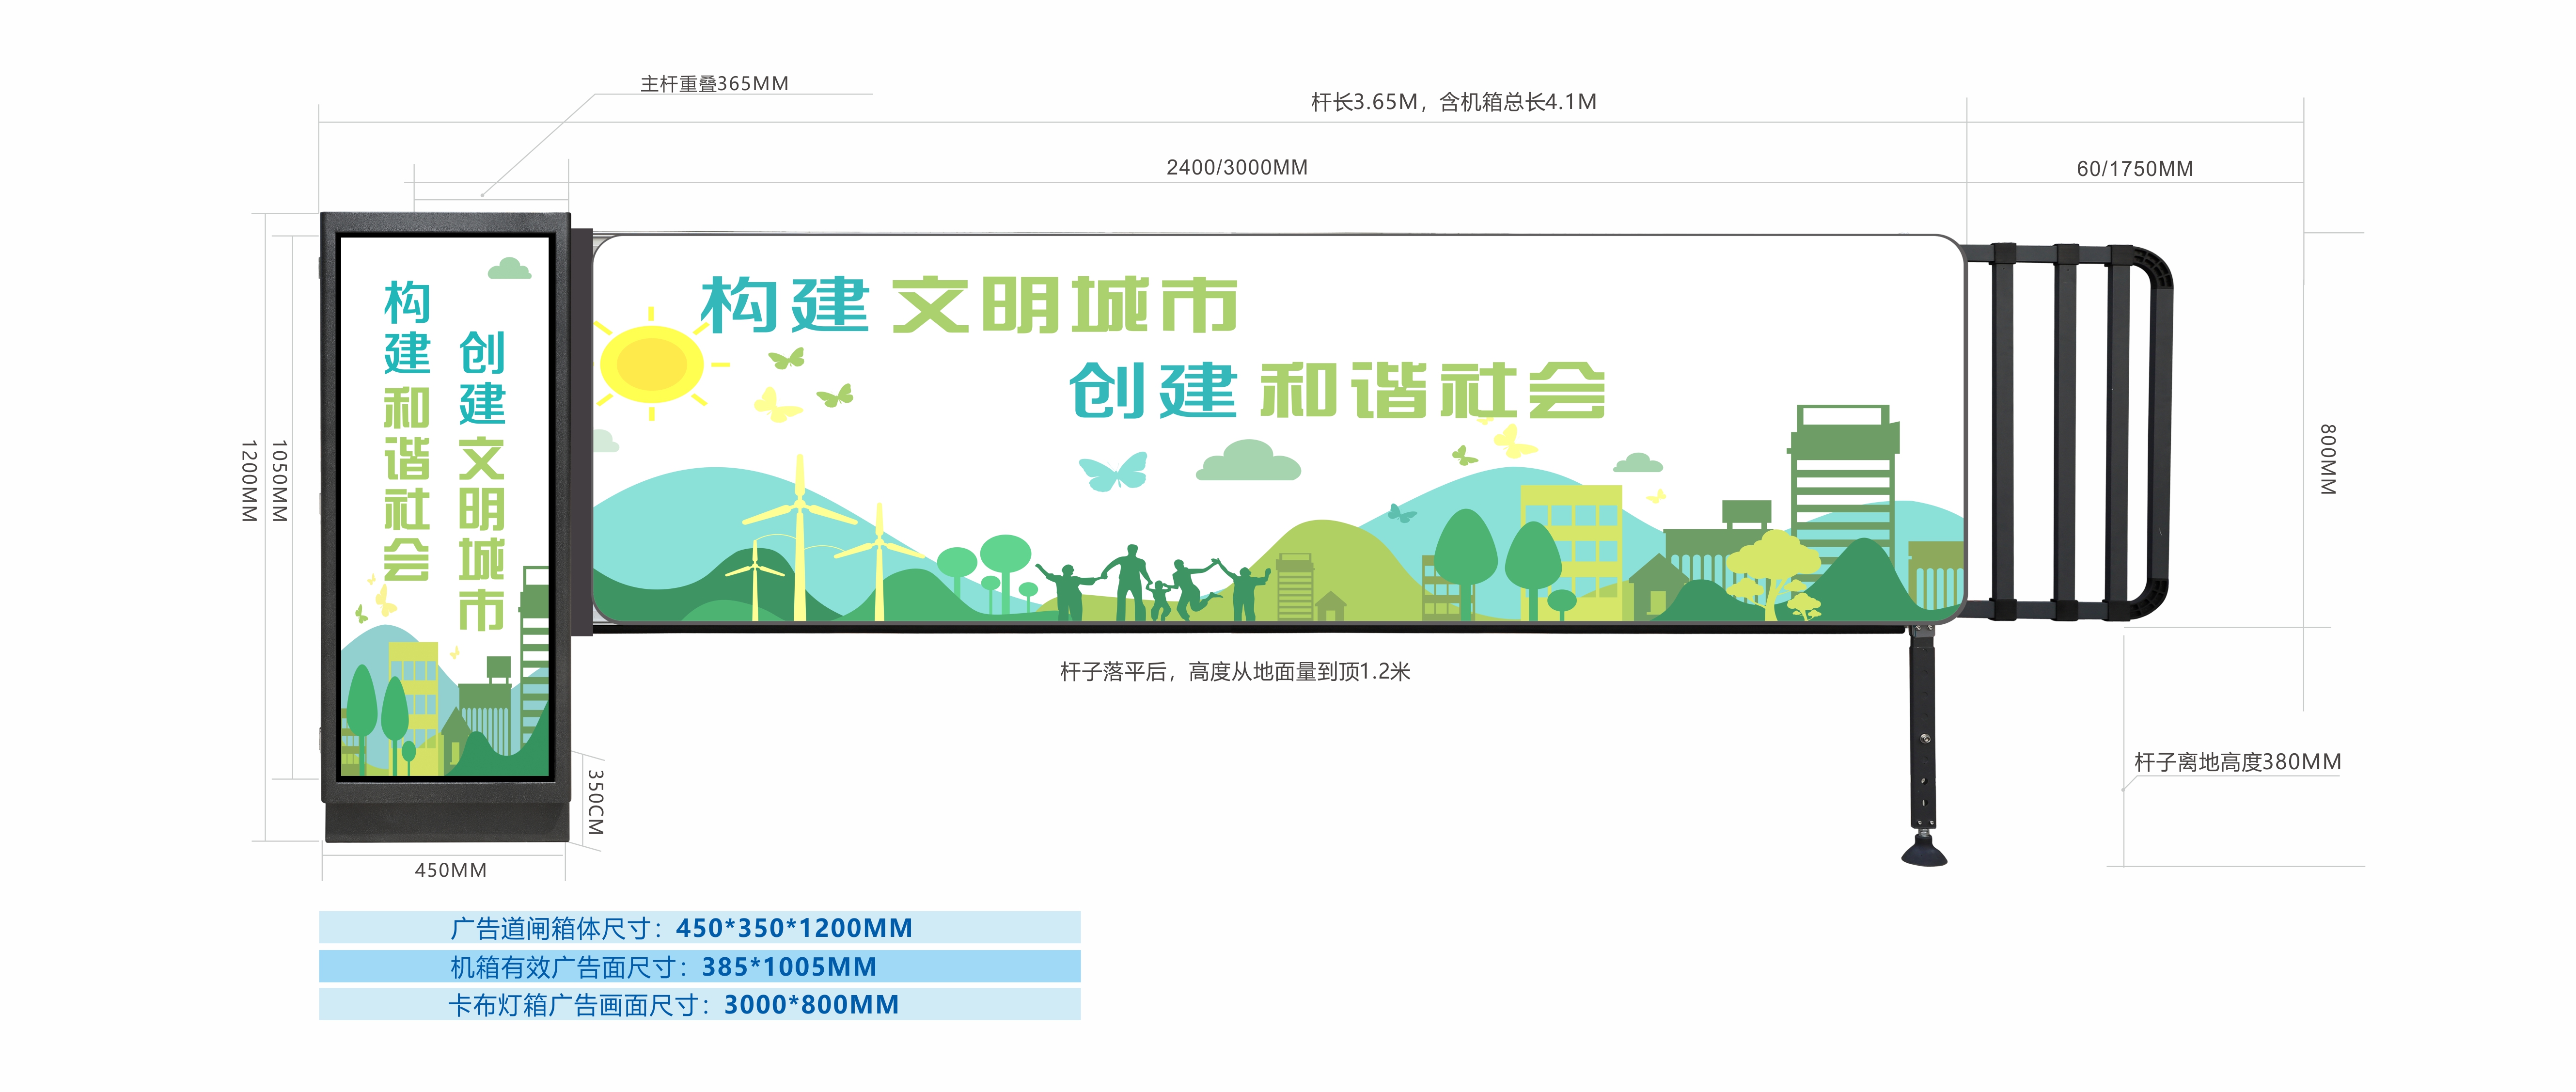Click the small cloud atop the cabinet poster
This screenshot has height=1092, width=2576.
click(509, 268)
